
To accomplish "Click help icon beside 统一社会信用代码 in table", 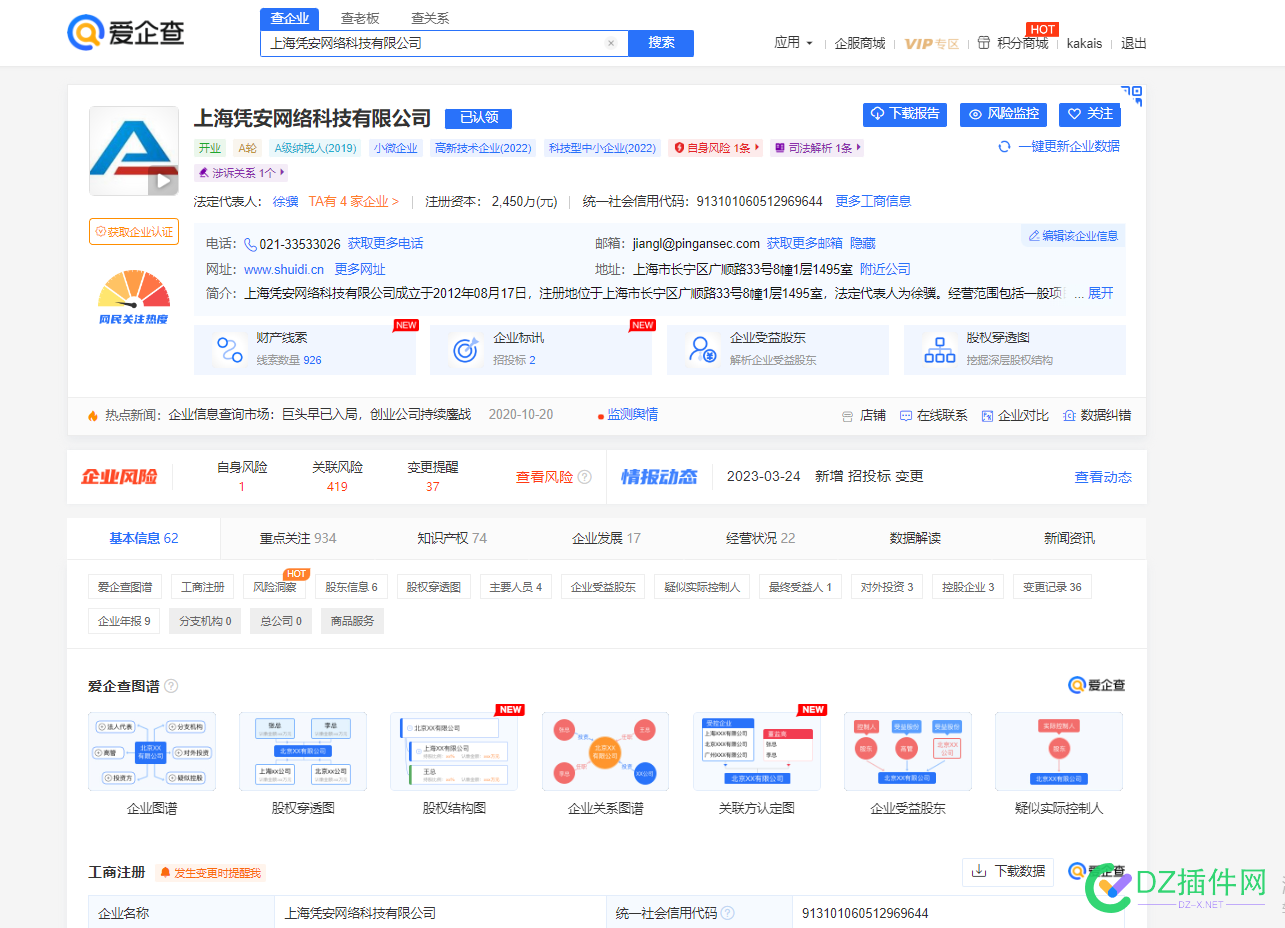I will [x=728, y=913].
